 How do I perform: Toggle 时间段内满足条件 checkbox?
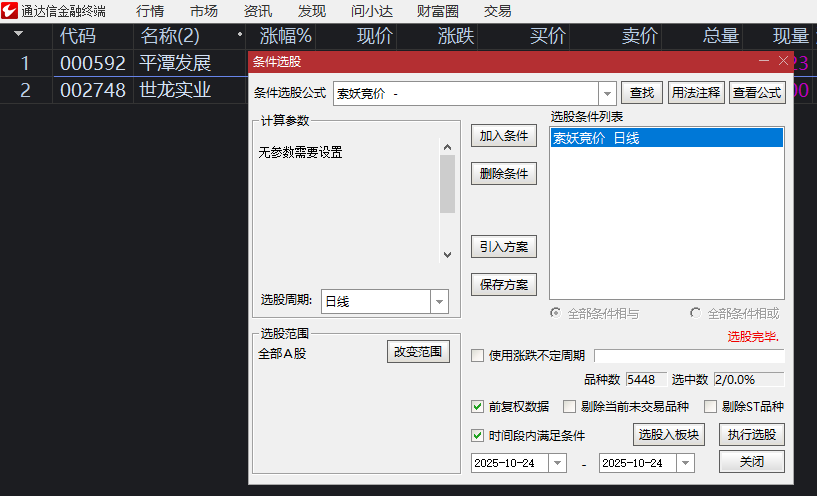[478, 435]
